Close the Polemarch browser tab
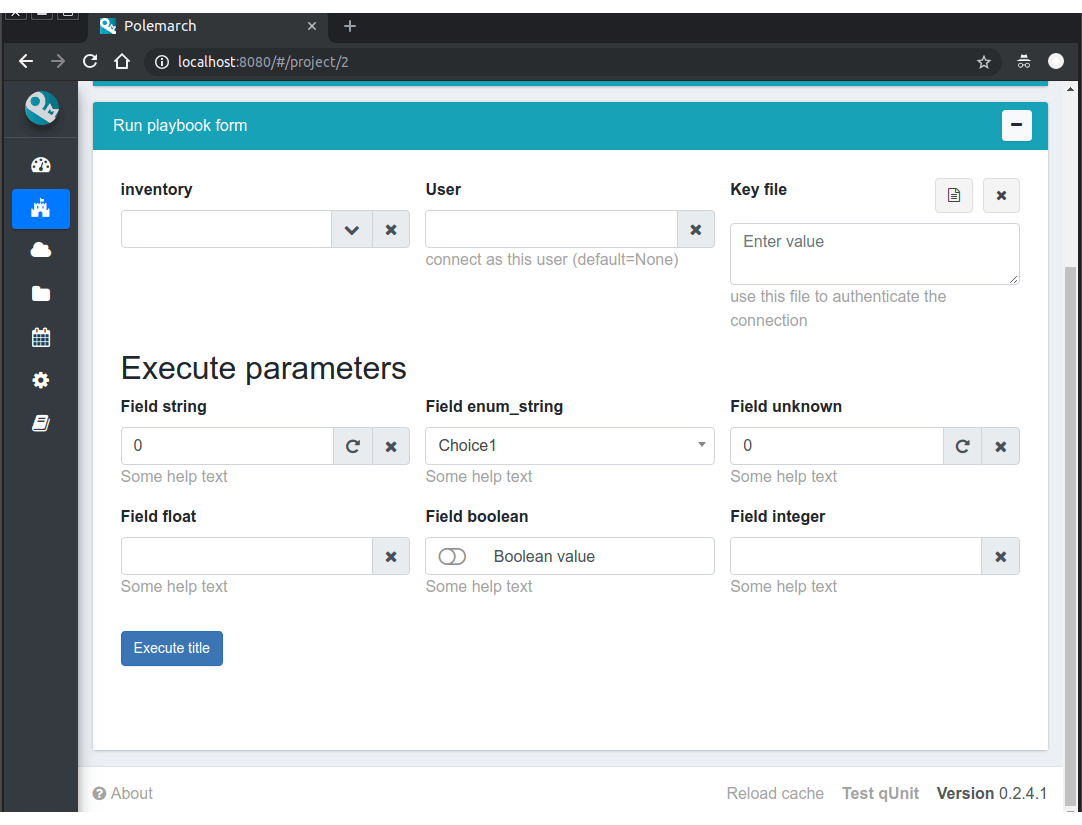 (x=312, y=26)
